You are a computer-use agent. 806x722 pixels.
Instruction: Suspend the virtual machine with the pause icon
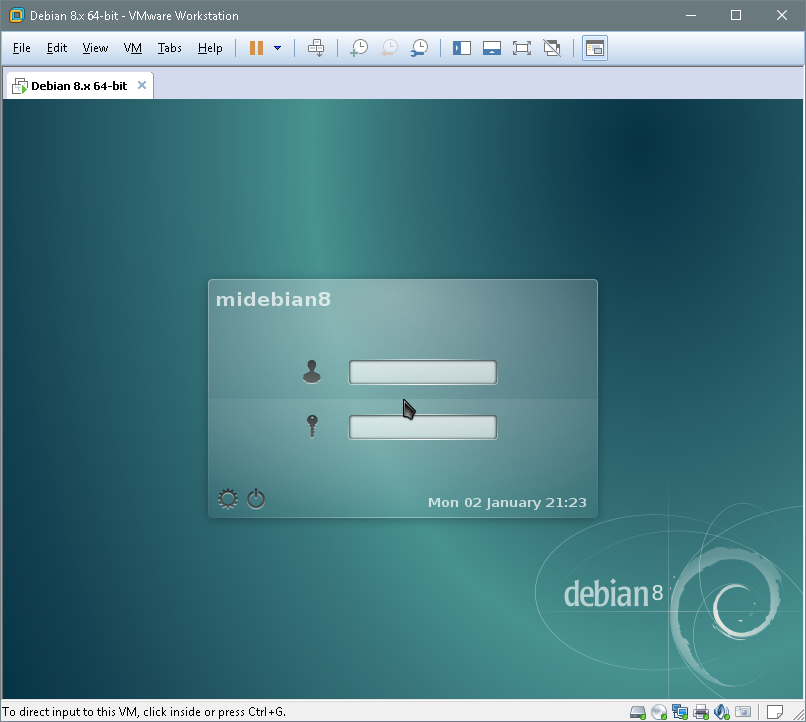(257, 47)
